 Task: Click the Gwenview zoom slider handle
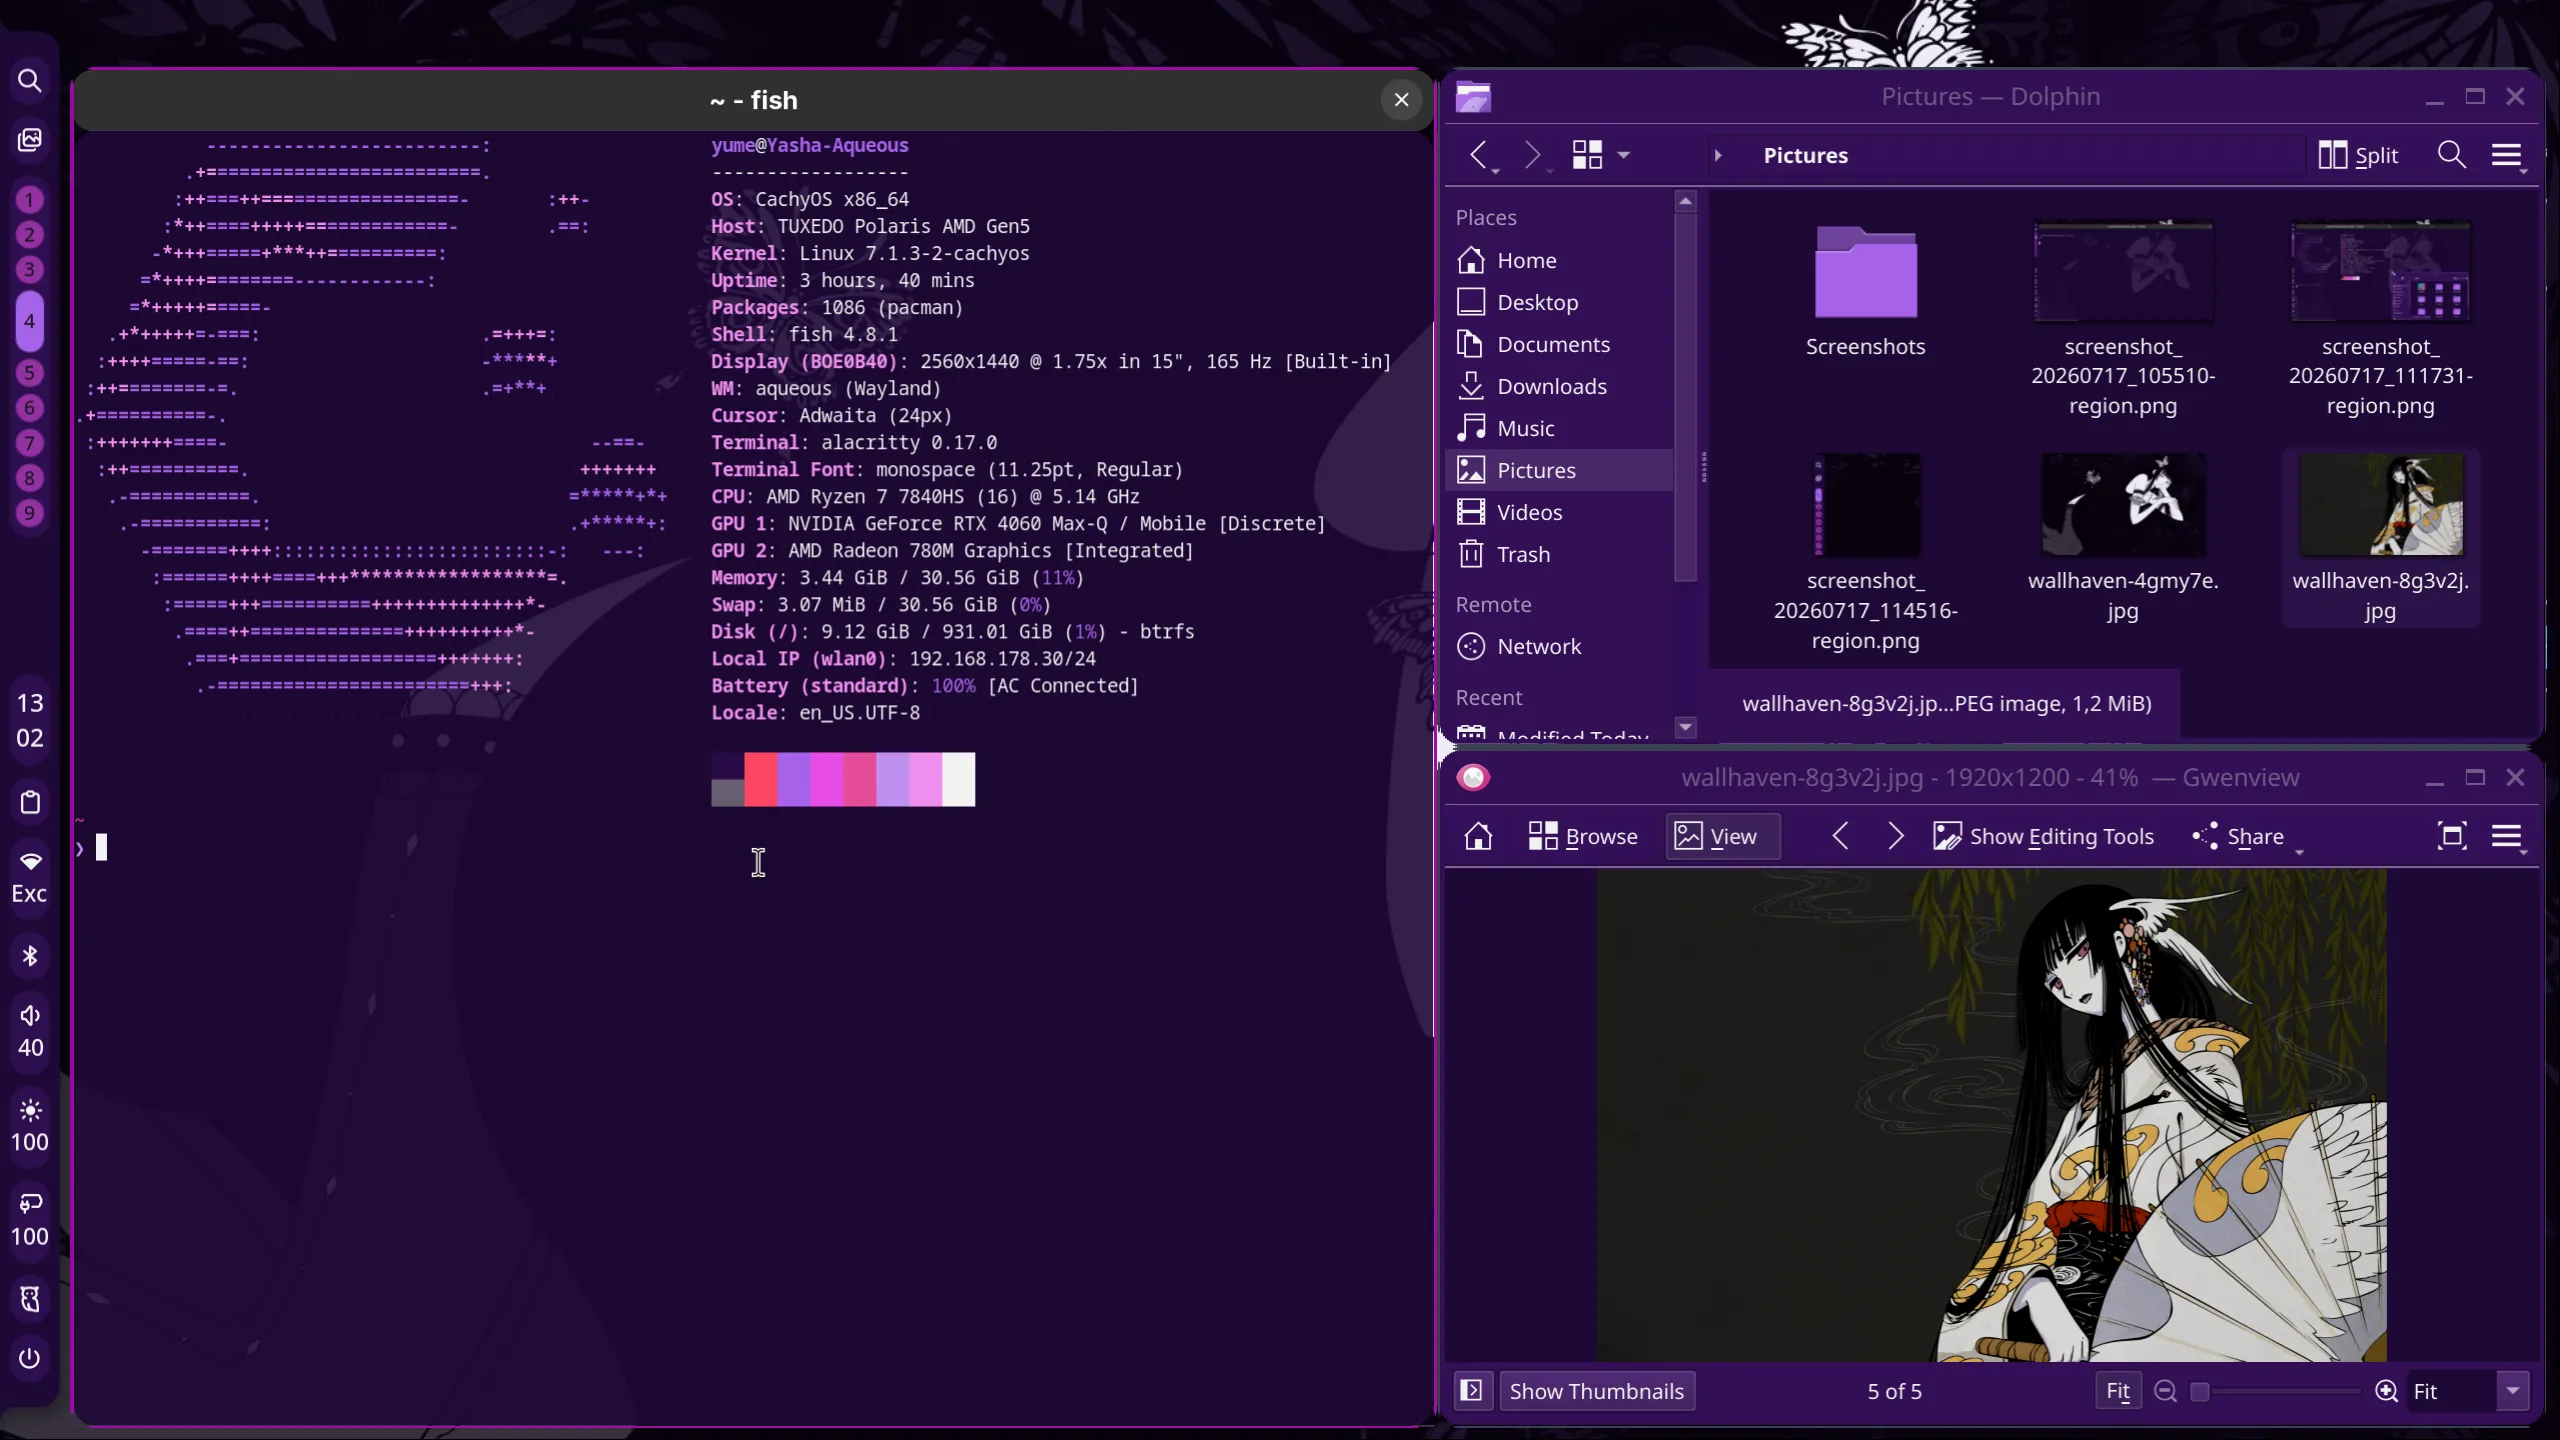tap(2199, 1391)
